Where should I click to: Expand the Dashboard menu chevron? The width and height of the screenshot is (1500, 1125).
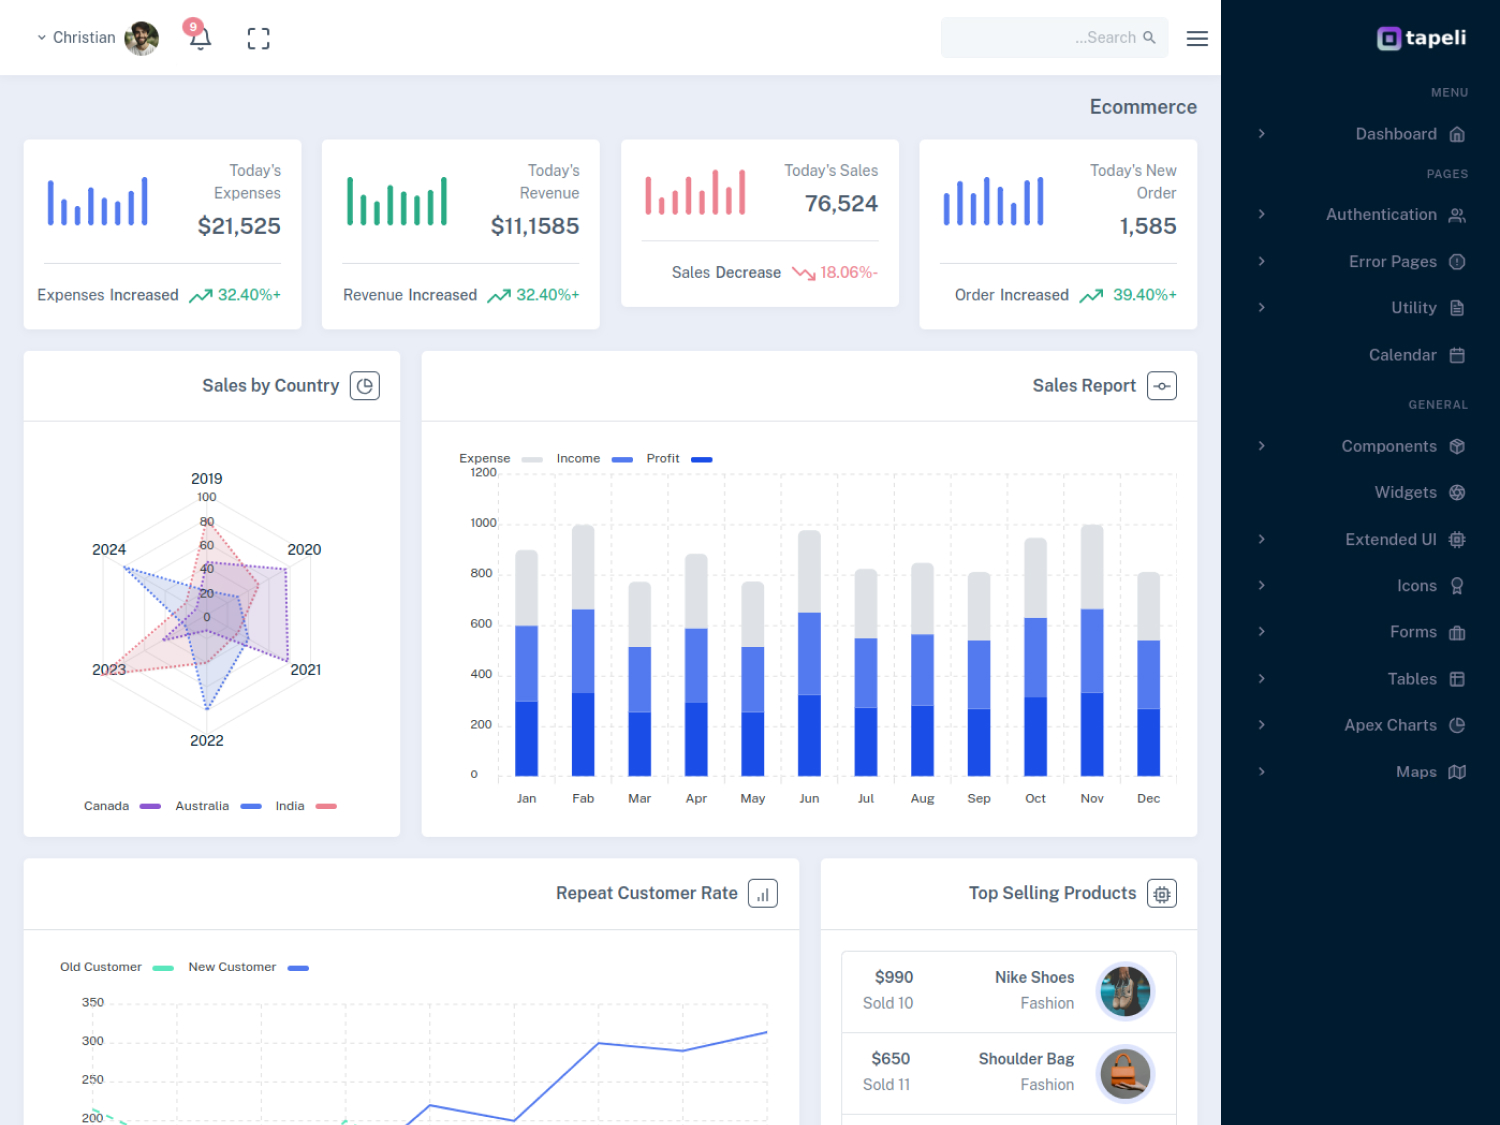pos(1262,134)
